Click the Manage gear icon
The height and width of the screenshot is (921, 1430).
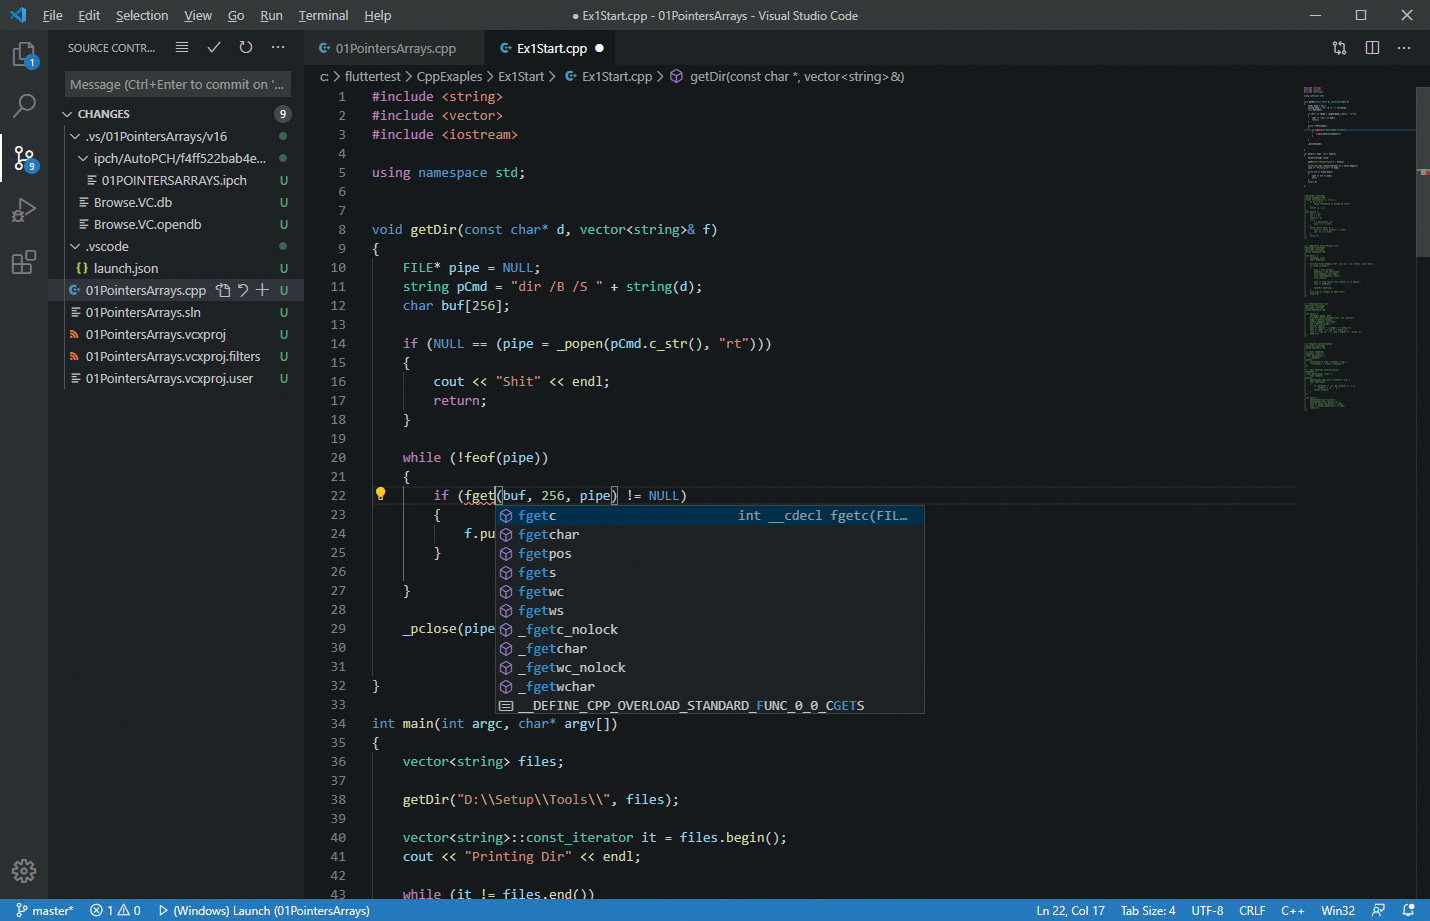point(24,870)
